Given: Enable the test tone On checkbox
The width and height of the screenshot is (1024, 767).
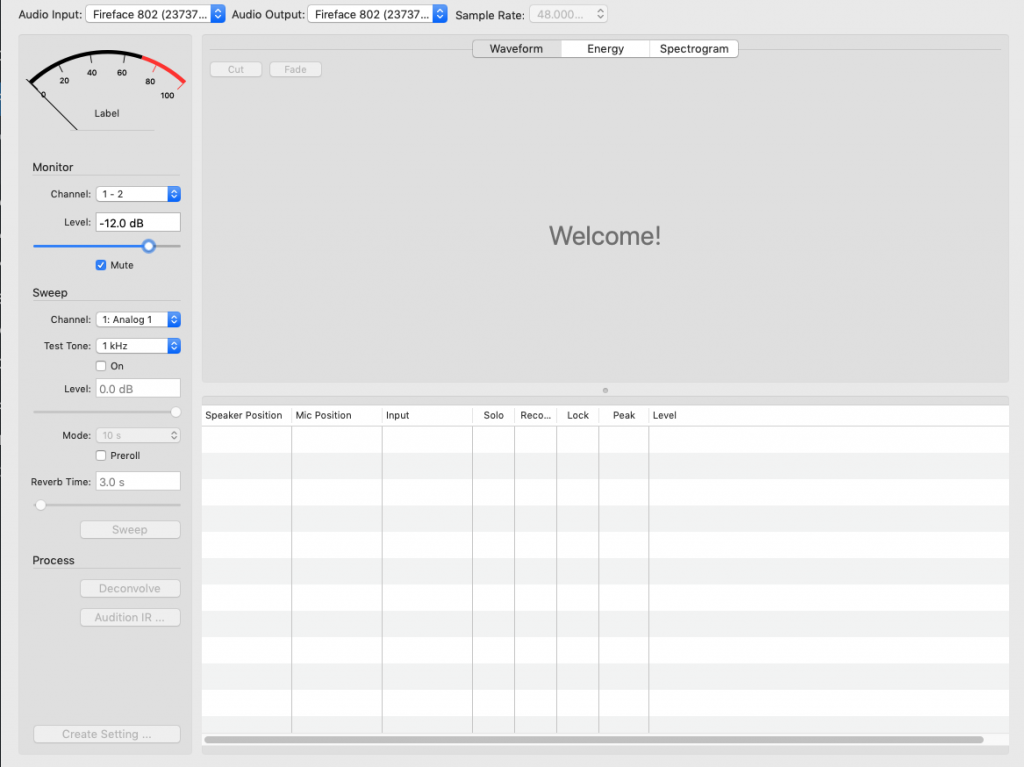Looking at the screenshot, I should 101,366.
